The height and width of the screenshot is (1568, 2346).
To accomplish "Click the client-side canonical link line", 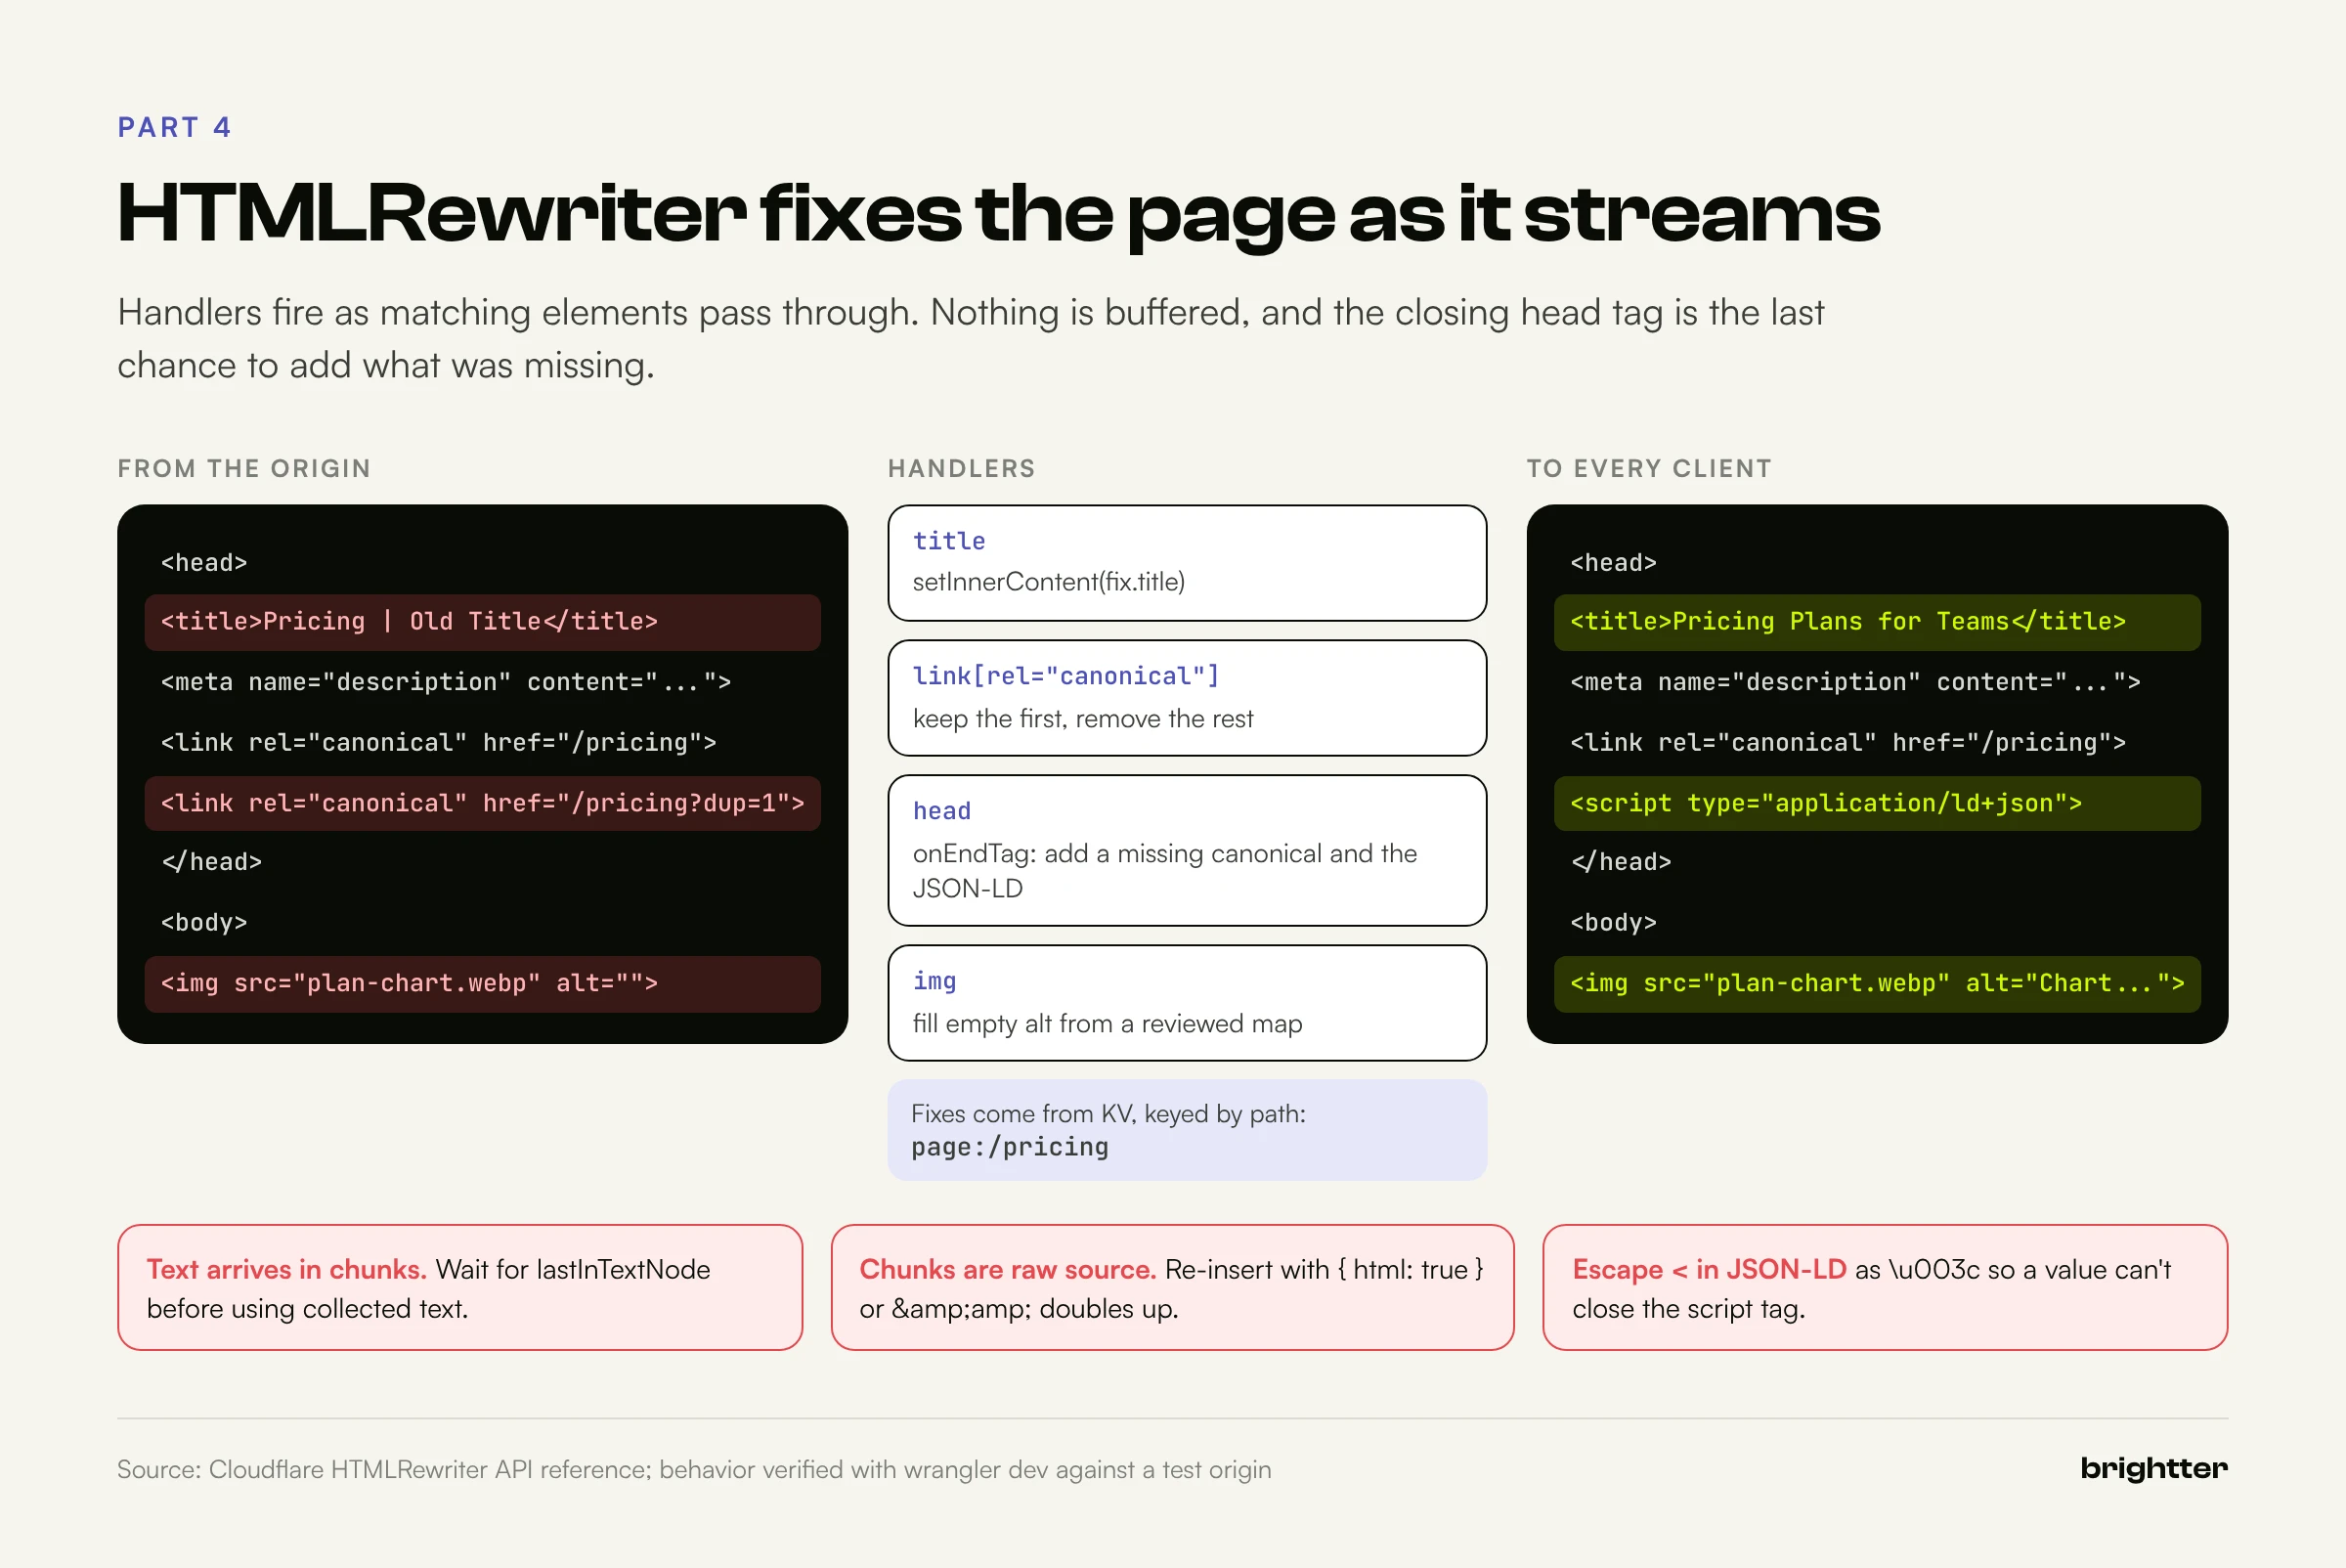I will [x=1848, y=742].
